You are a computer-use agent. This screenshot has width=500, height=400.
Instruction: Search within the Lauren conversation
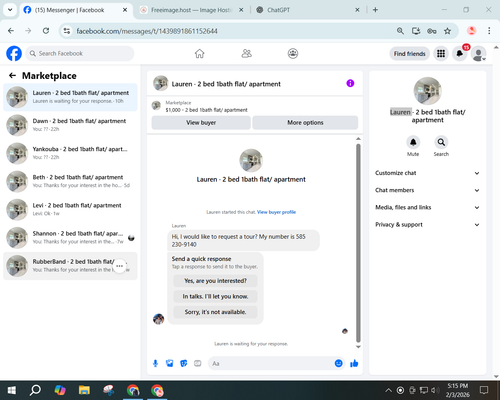pos(441,142)
